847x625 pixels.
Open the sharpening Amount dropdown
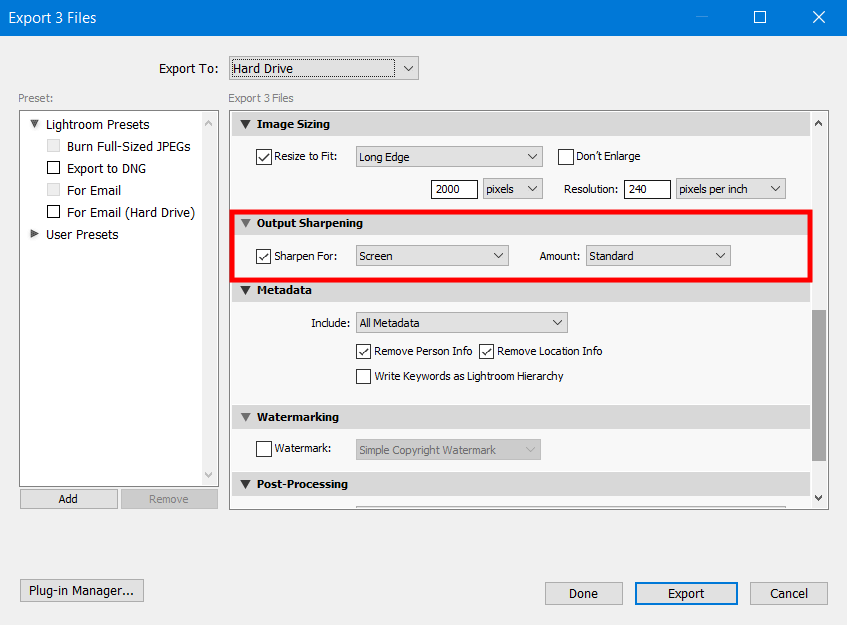point(657,256)
